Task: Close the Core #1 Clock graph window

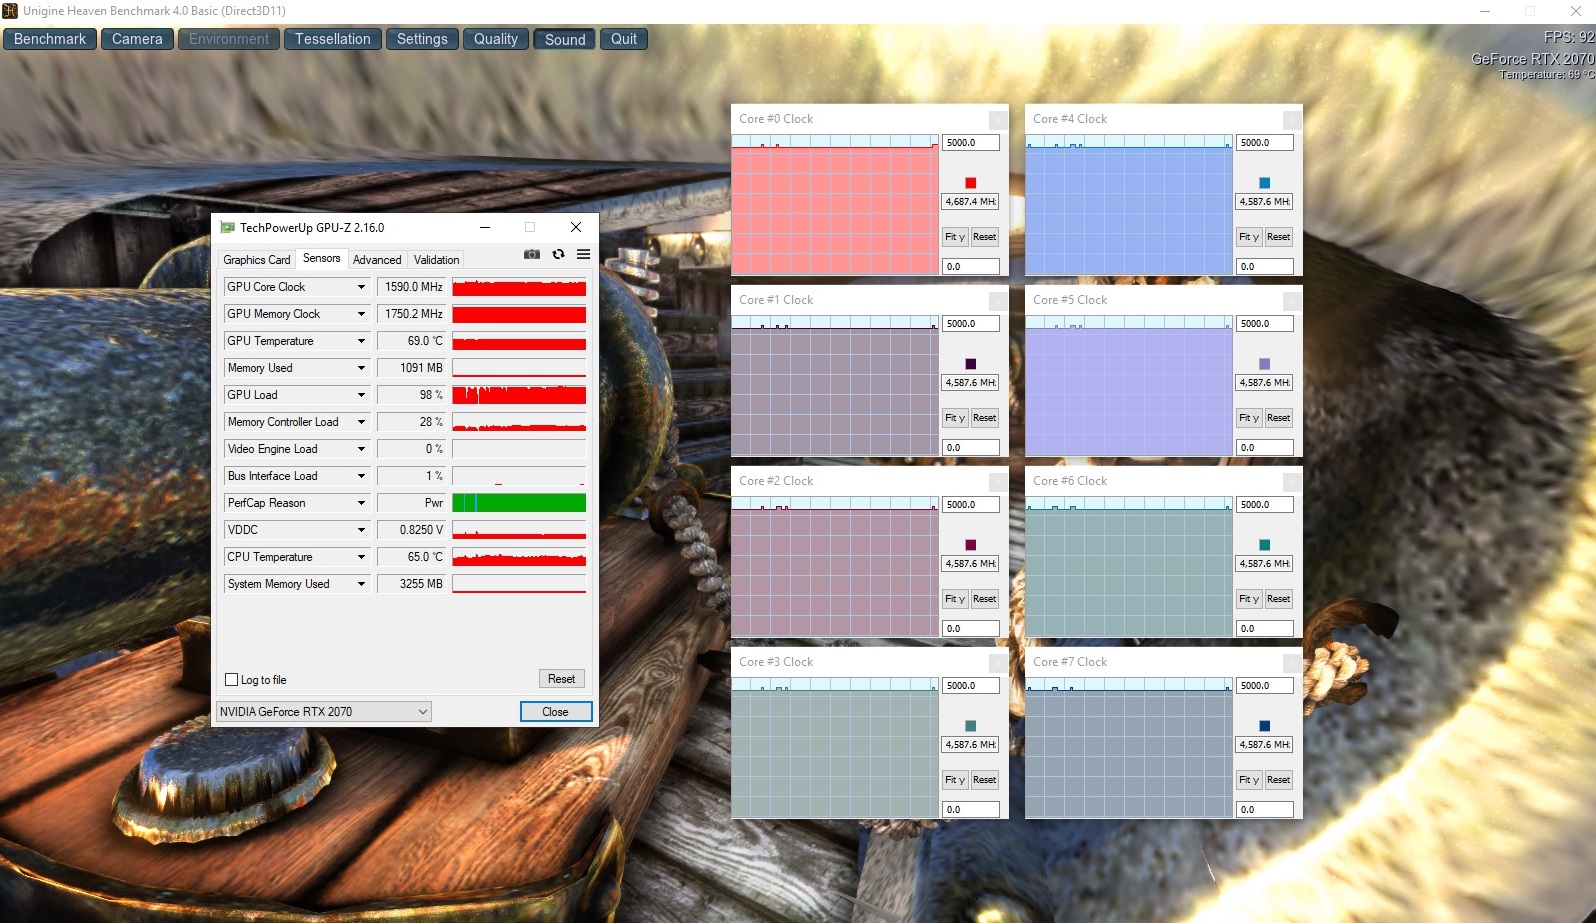Action: (x=997, y=301)
